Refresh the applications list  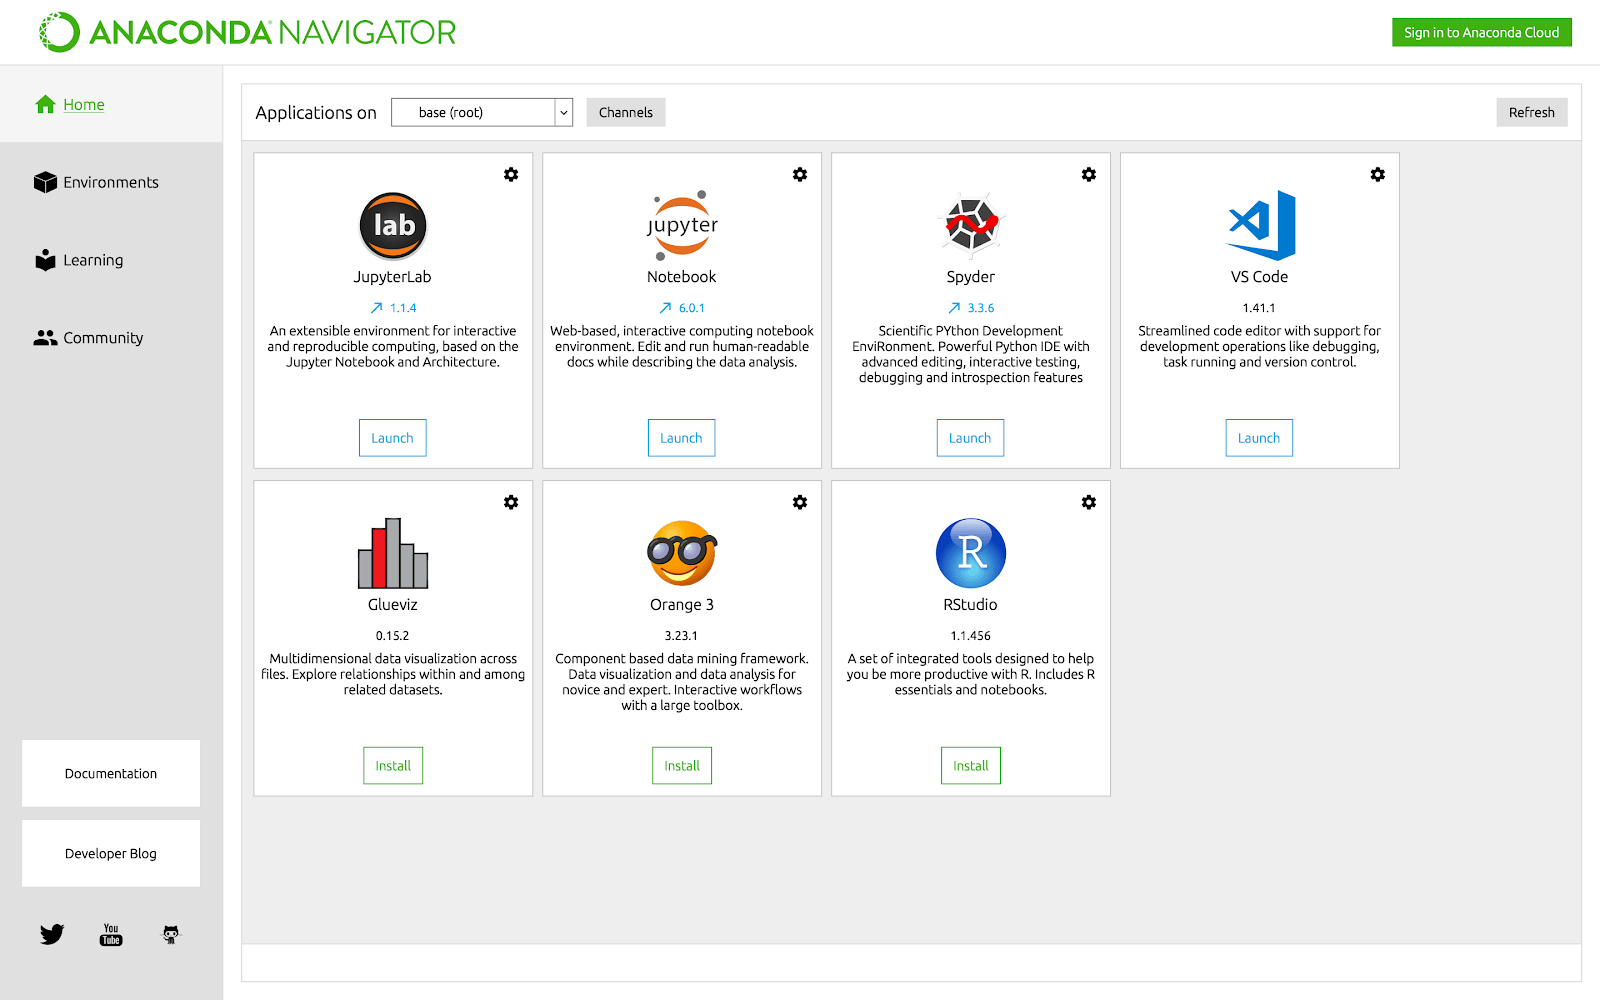(1532, 112)
